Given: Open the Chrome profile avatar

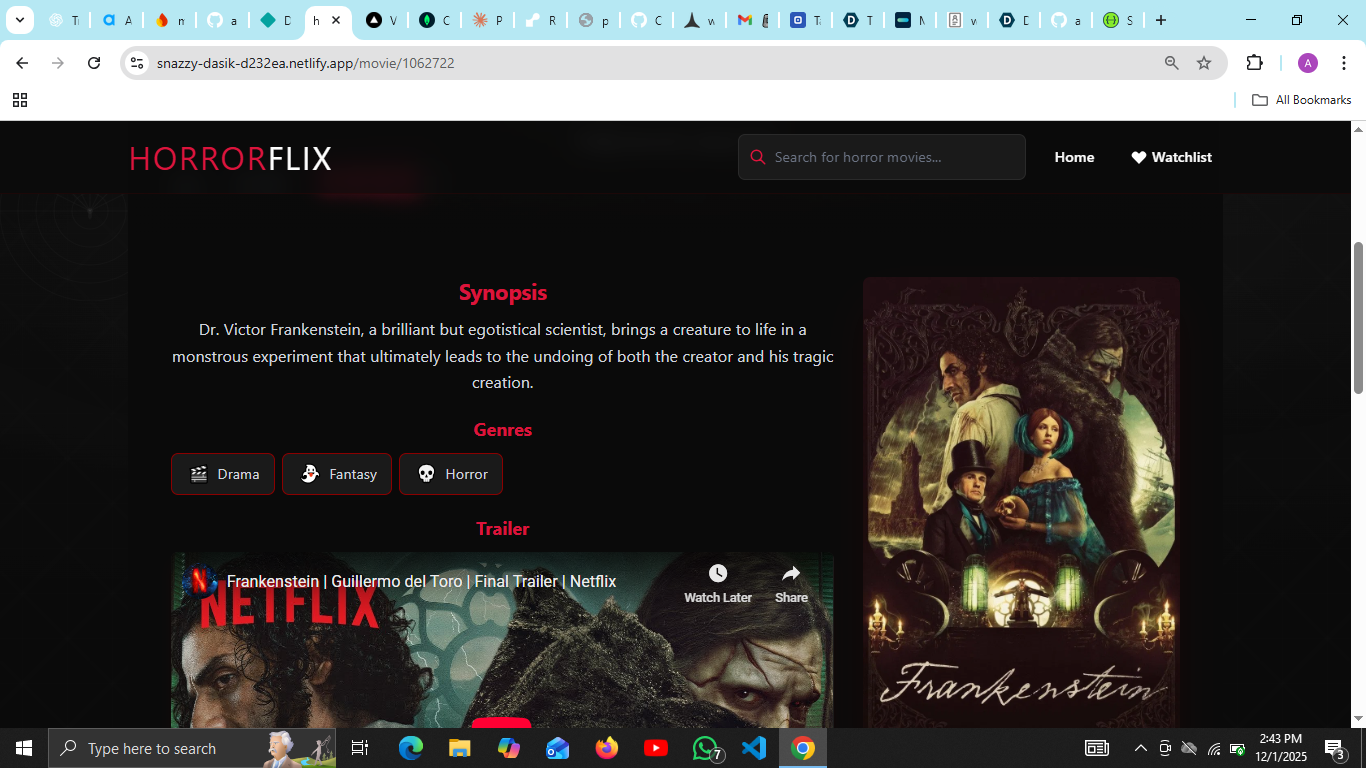Looking at the screenshot, I should point(1308,63).
